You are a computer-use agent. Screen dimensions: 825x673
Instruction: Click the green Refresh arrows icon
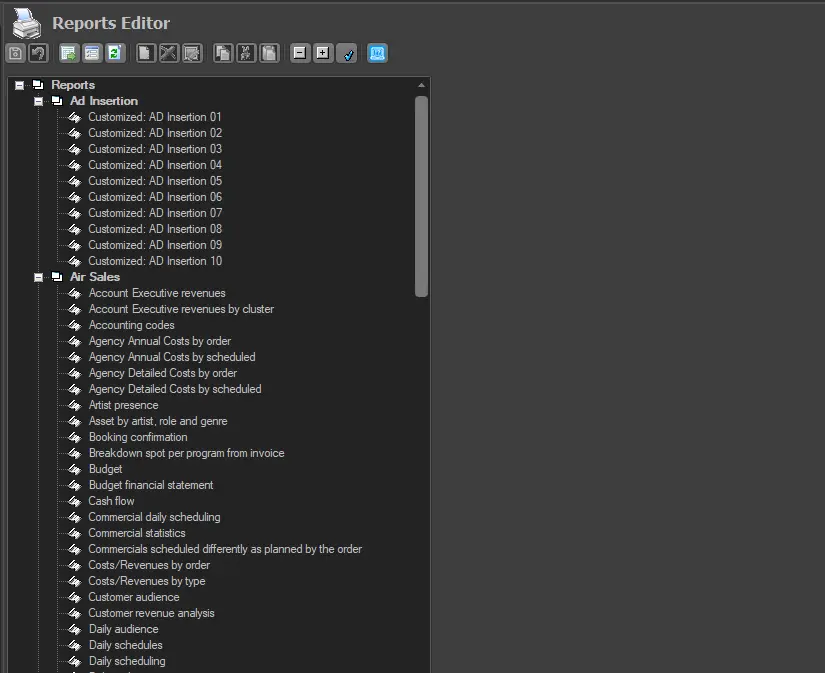click(x=114, y=54)
